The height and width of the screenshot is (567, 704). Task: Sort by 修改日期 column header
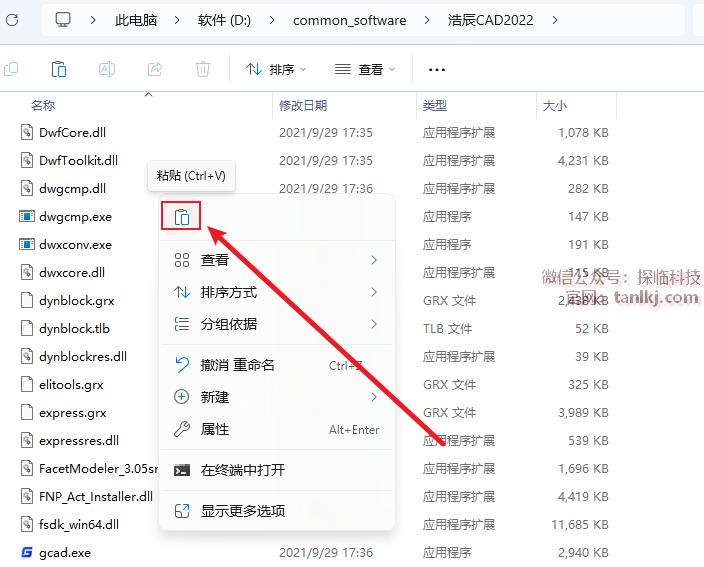click(x=303, y=105)
